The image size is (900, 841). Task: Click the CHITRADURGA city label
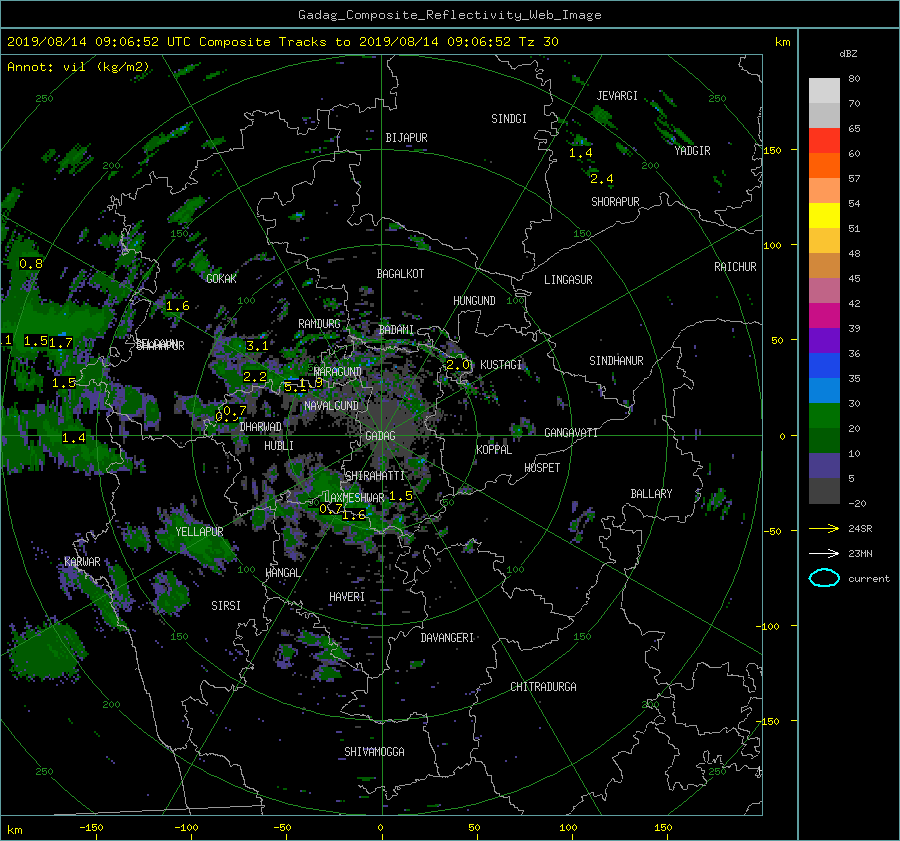point(544,687)
